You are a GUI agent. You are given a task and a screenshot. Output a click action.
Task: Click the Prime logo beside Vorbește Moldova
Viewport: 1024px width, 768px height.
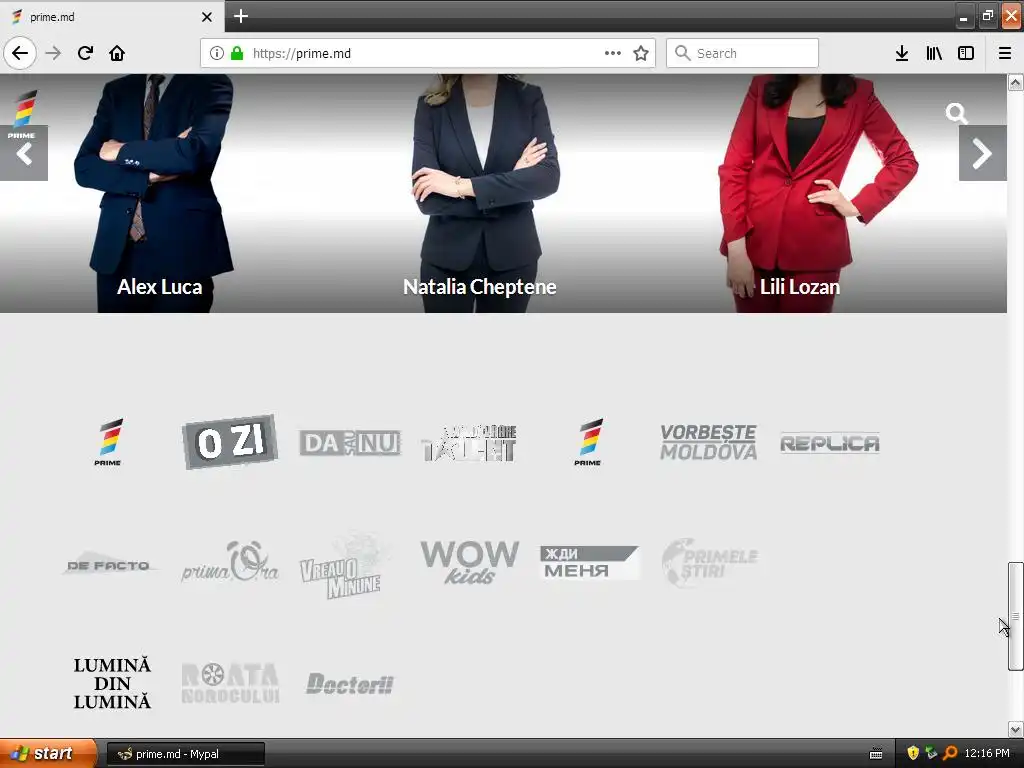[588, 443]
